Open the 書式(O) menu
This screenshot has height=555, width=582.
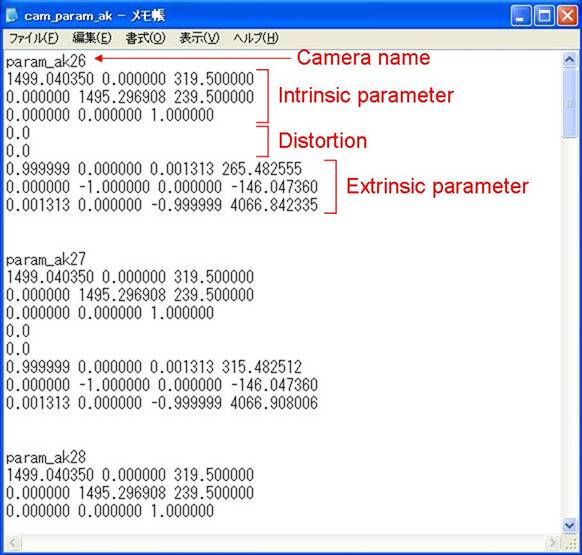(x=145, y=38)
